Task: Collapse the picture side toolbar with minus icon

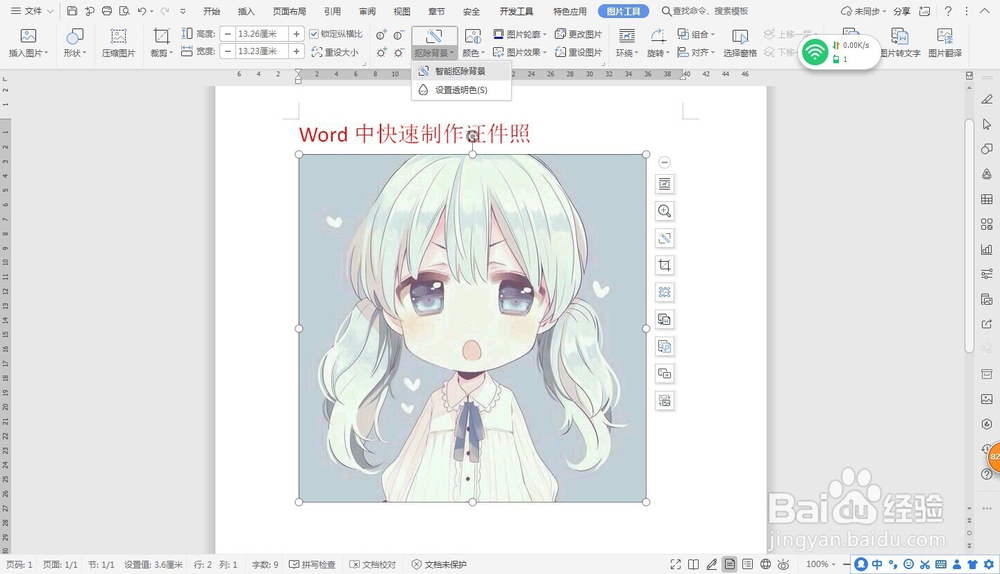Action: (x=665, y=163)
